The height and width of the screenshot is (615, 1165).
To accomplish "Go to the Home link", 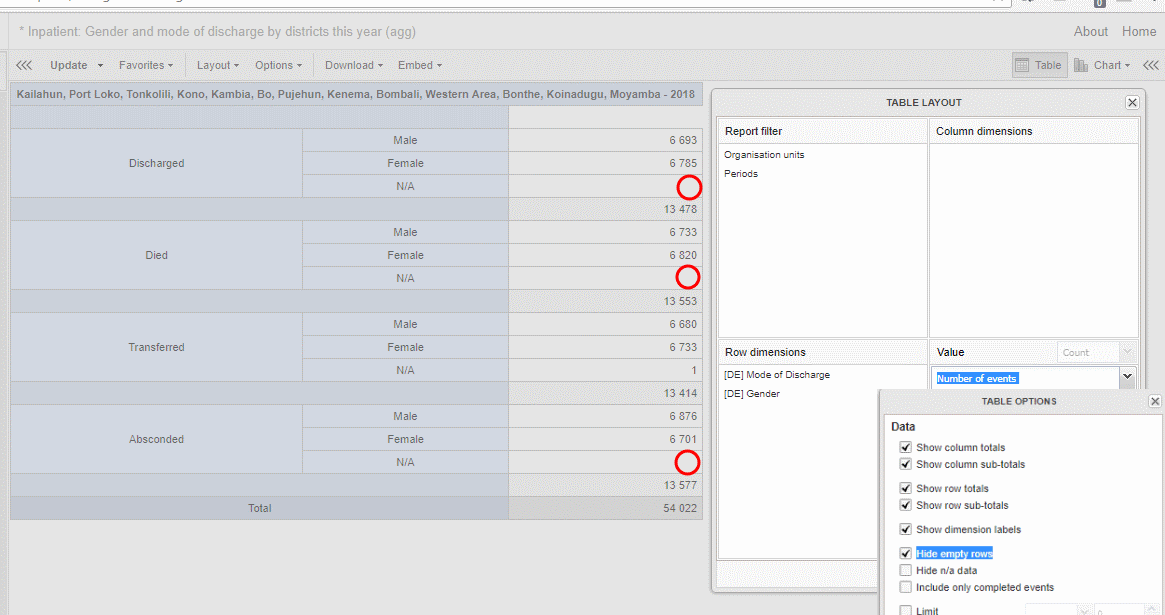I will (1138, 31).
